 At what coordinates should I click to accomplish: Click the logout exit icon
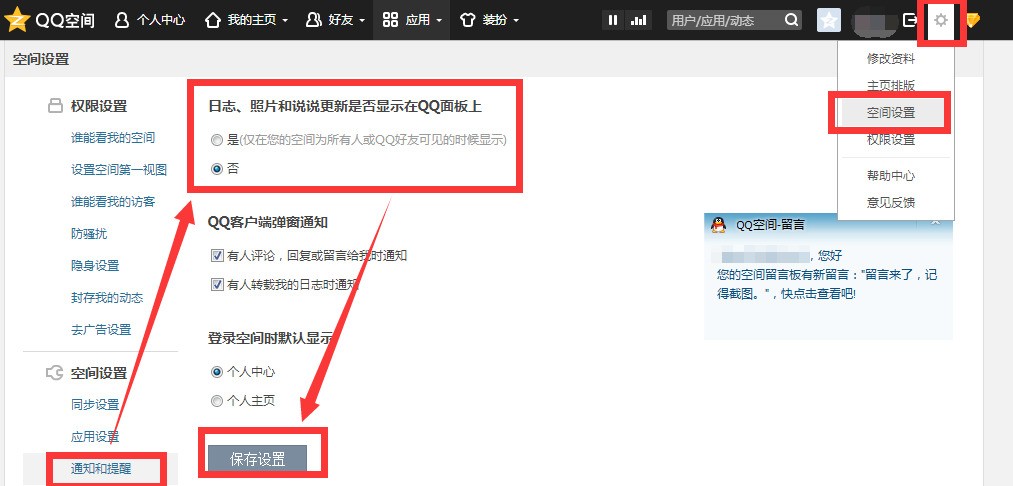910,20
